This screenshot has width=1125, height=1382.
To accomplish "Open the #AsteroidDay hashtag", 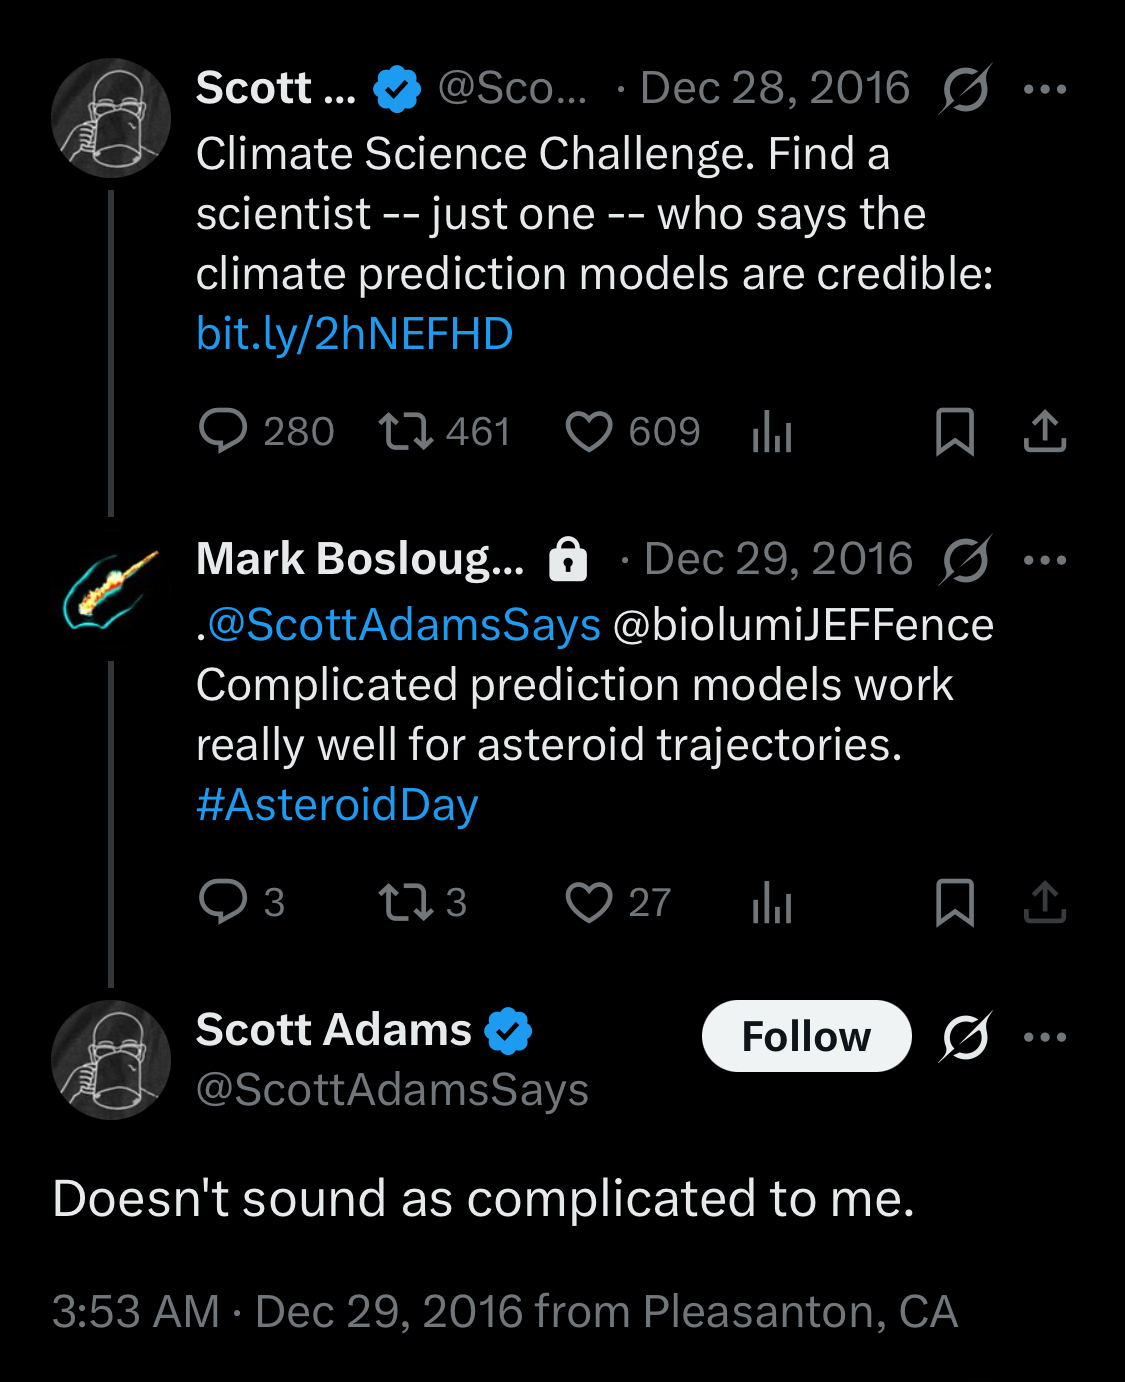I will click(x=337, y=805).
